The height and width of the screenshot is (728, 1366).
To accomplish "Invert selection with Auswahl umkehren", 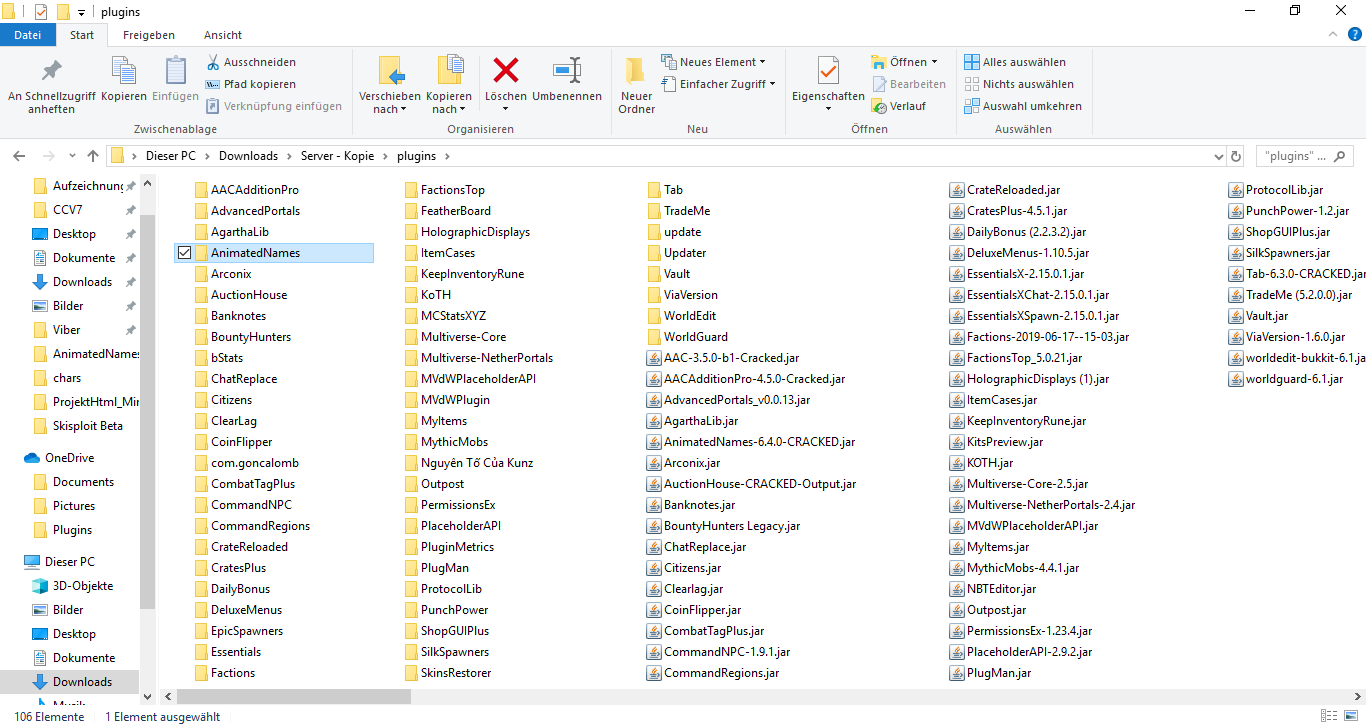I will tap(1023, 106).
